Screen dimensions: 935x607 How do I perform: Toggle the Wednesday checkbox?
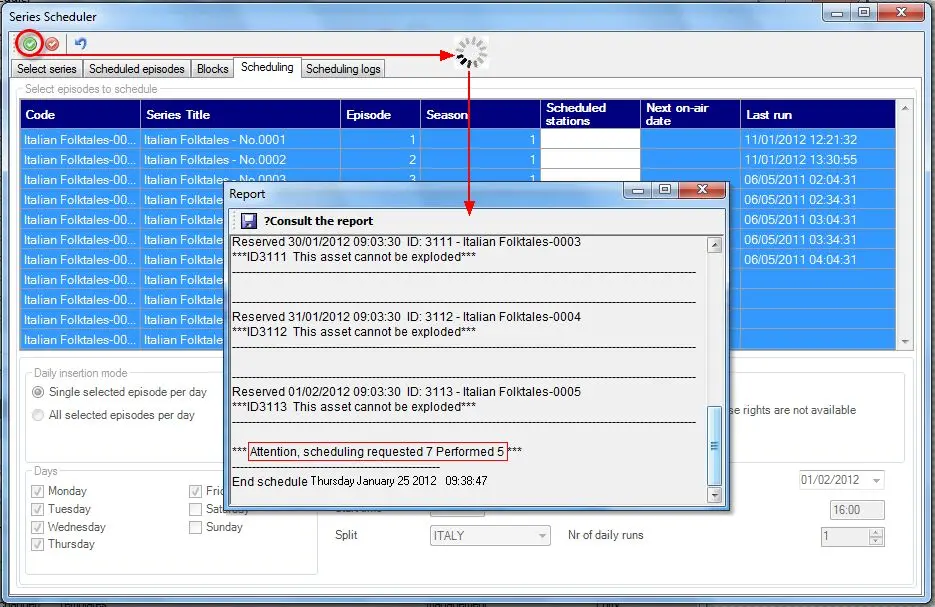[x=38, y=527]
